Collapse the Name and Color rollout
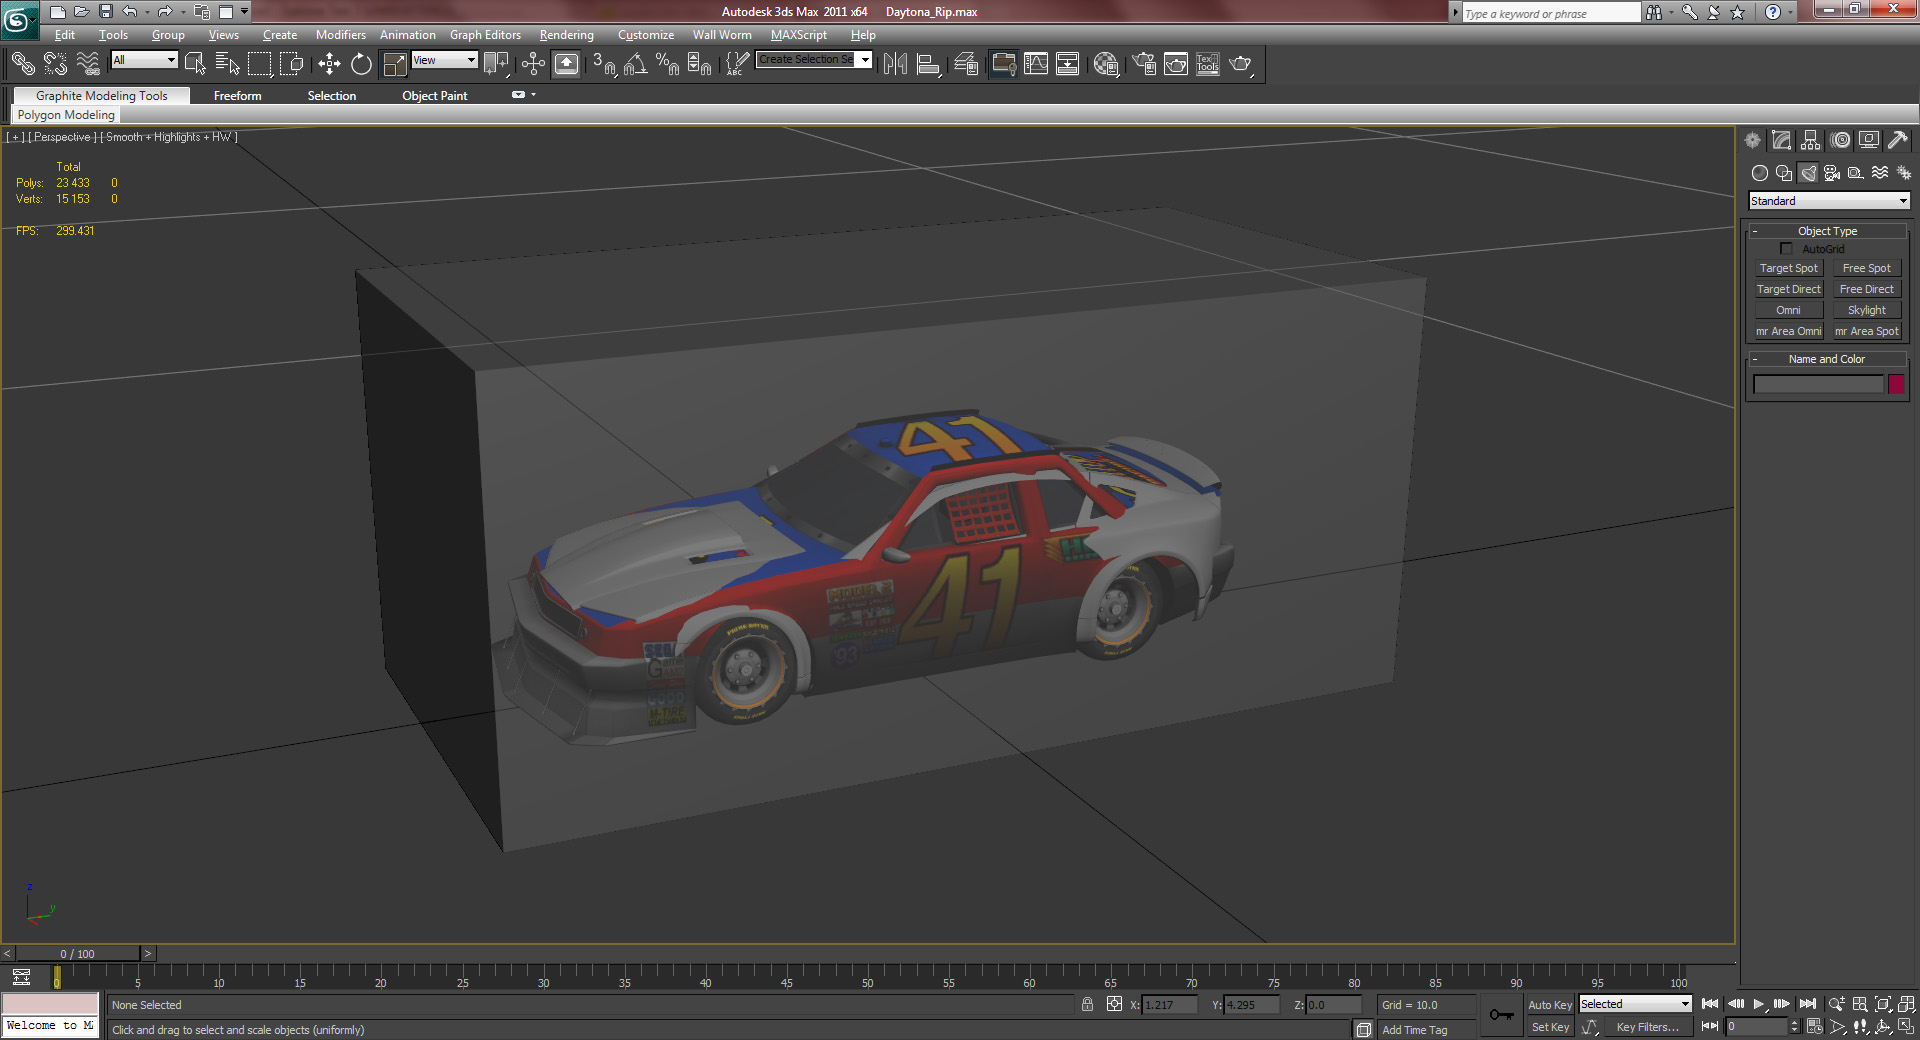This screenshot has height=1040, width=1920. pyautogui.click(x=1828, y=359)
